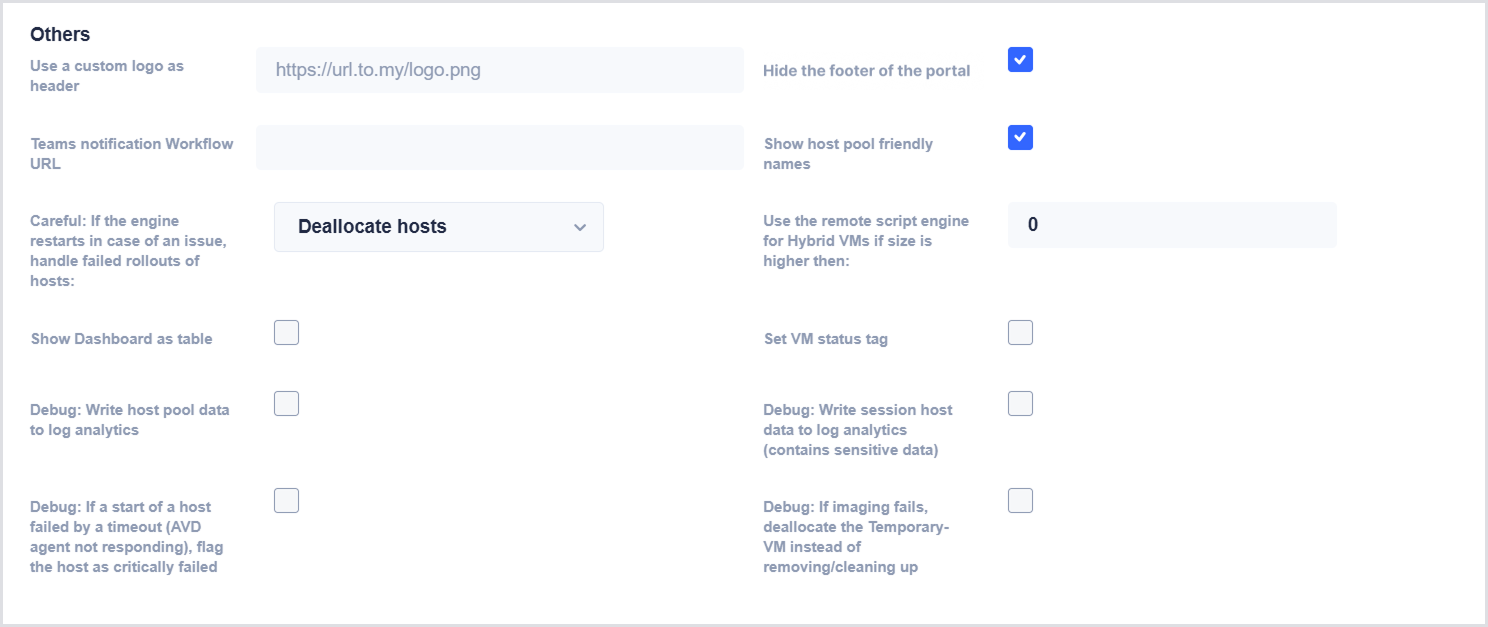Image resolution: width=1488 pixels, height=627 pixels.
Task: Check deallocate Temporary-VM if imaging fails
Action: (x=1020, y=500)
